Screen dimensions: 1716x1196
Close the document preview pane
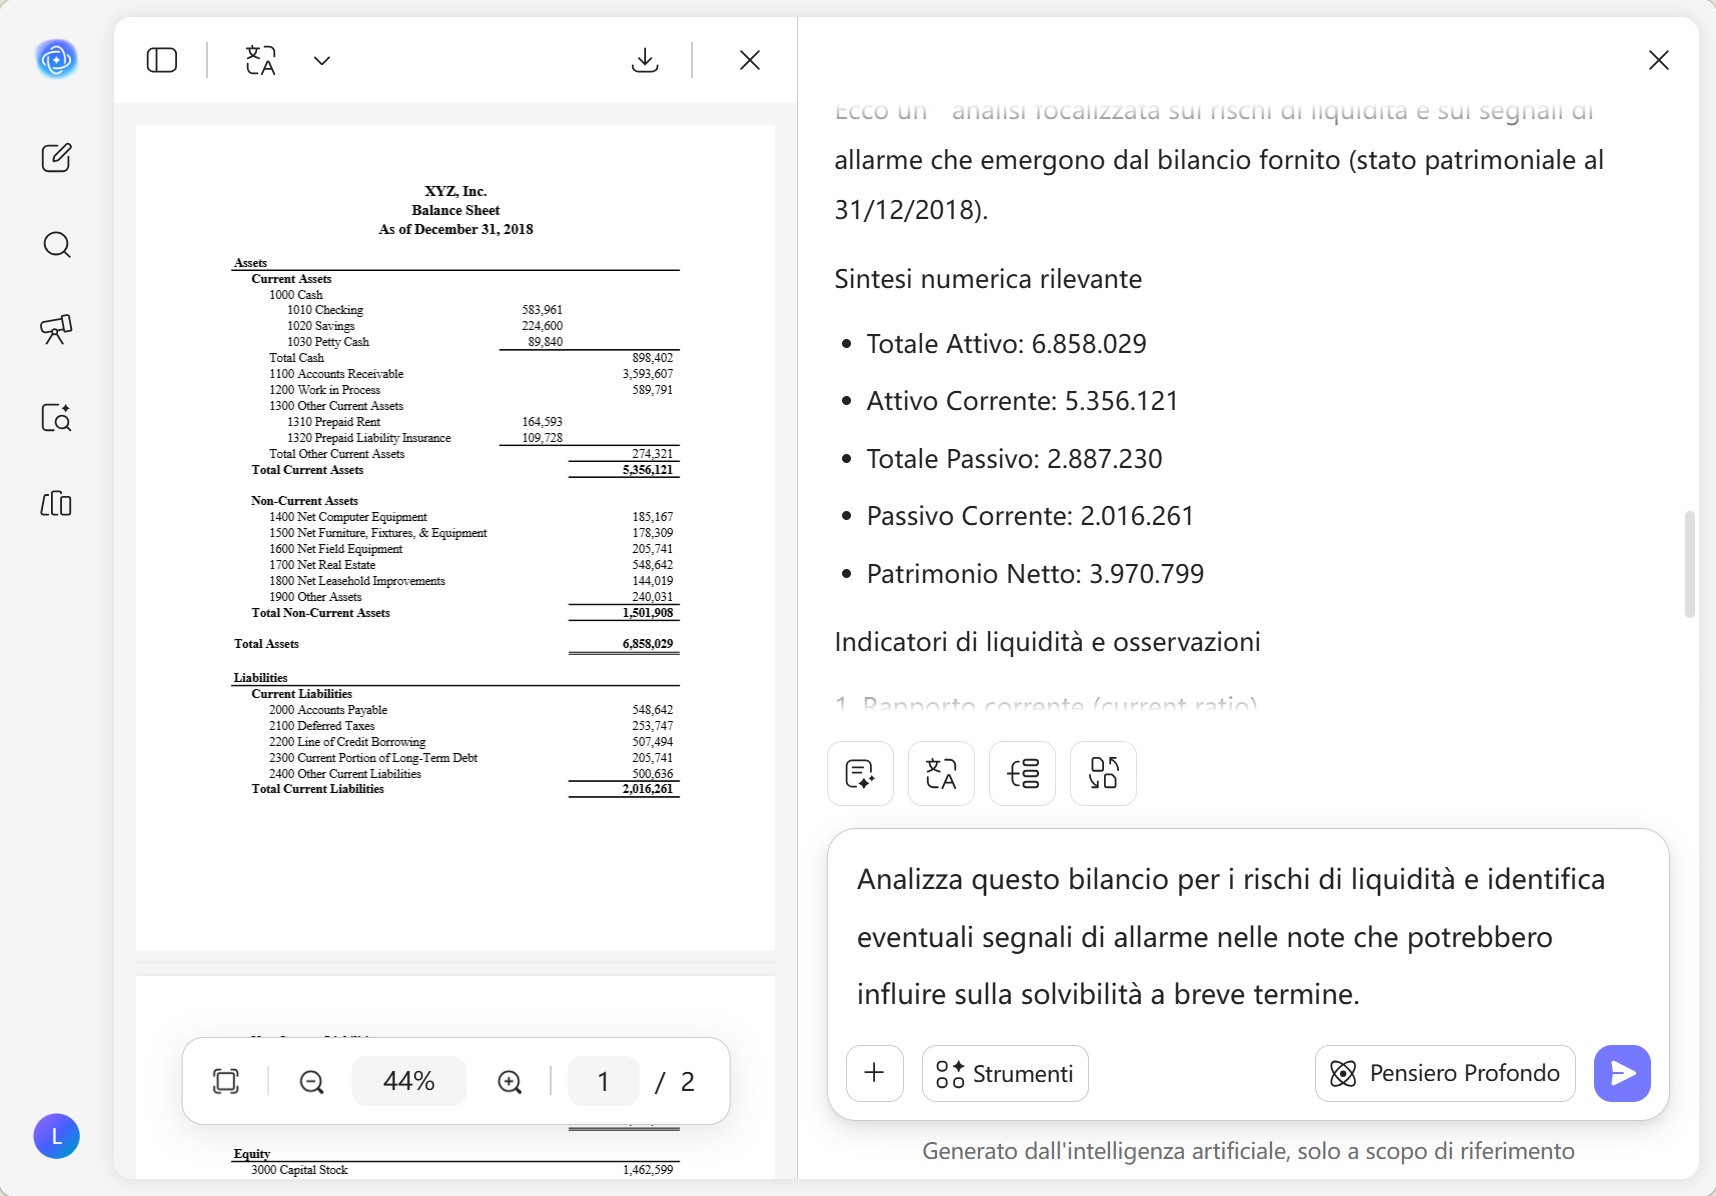click(x=750, y=60)
